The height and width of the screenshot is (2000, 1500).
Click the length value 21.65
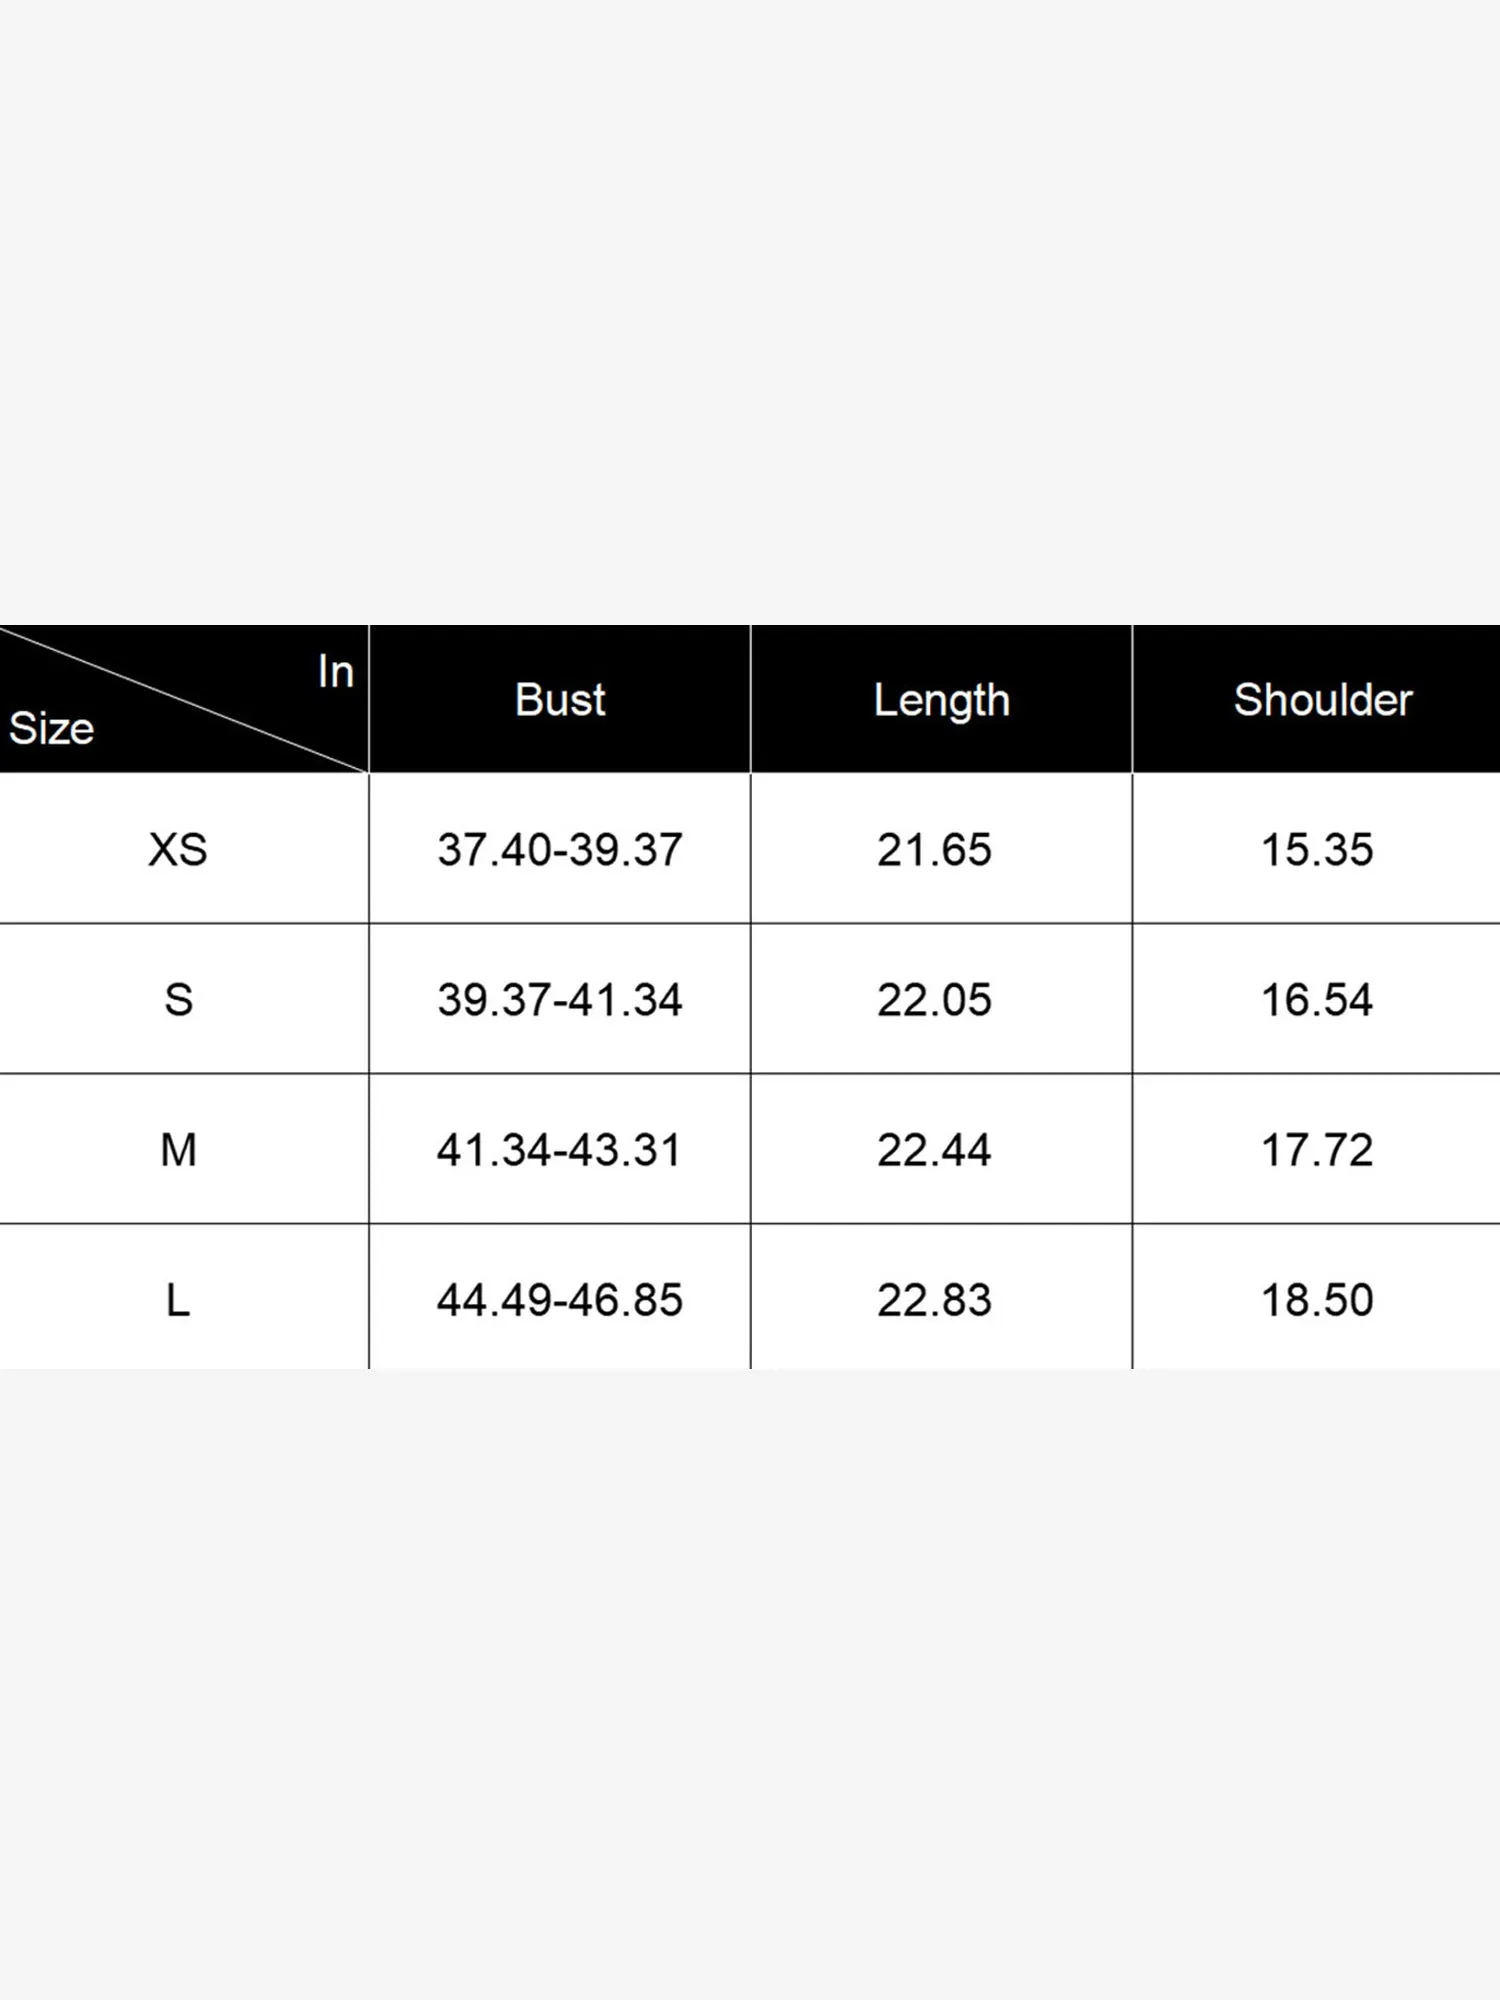(x=934, y=850)
